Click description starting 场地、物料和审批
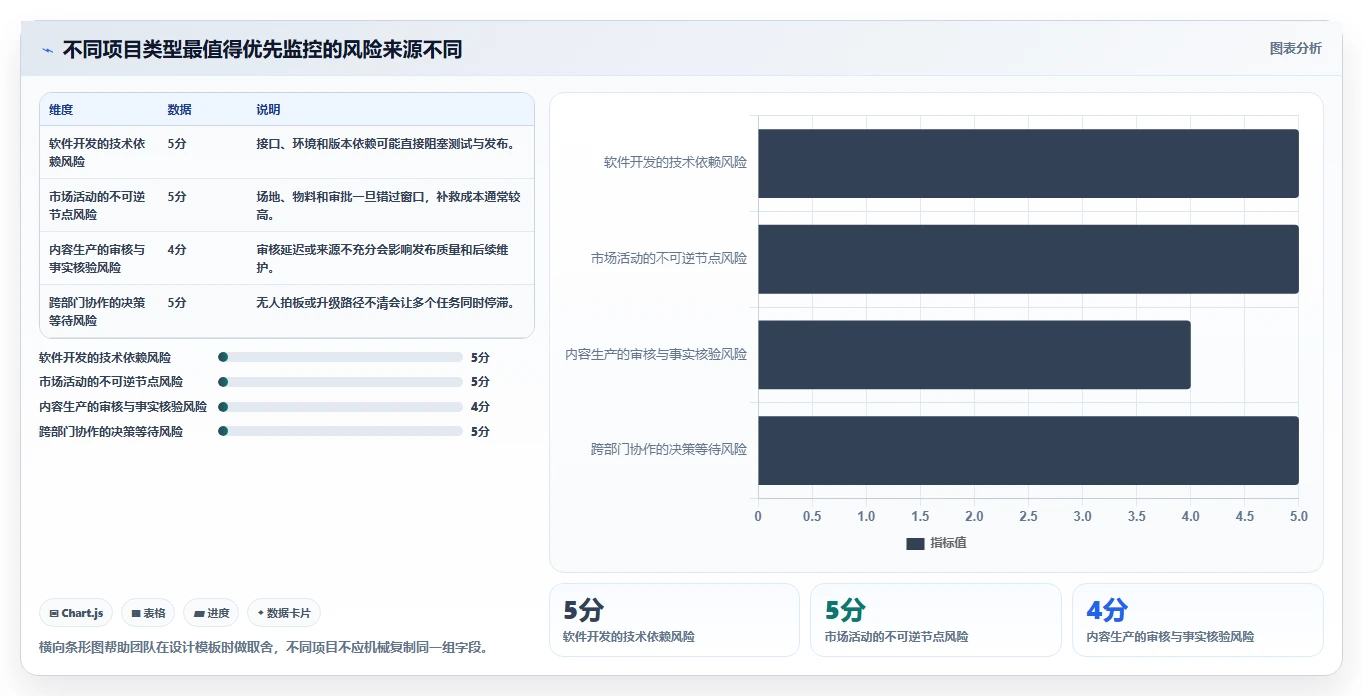Viewport: 1363px width, 696px height. [x=389, y=205]
